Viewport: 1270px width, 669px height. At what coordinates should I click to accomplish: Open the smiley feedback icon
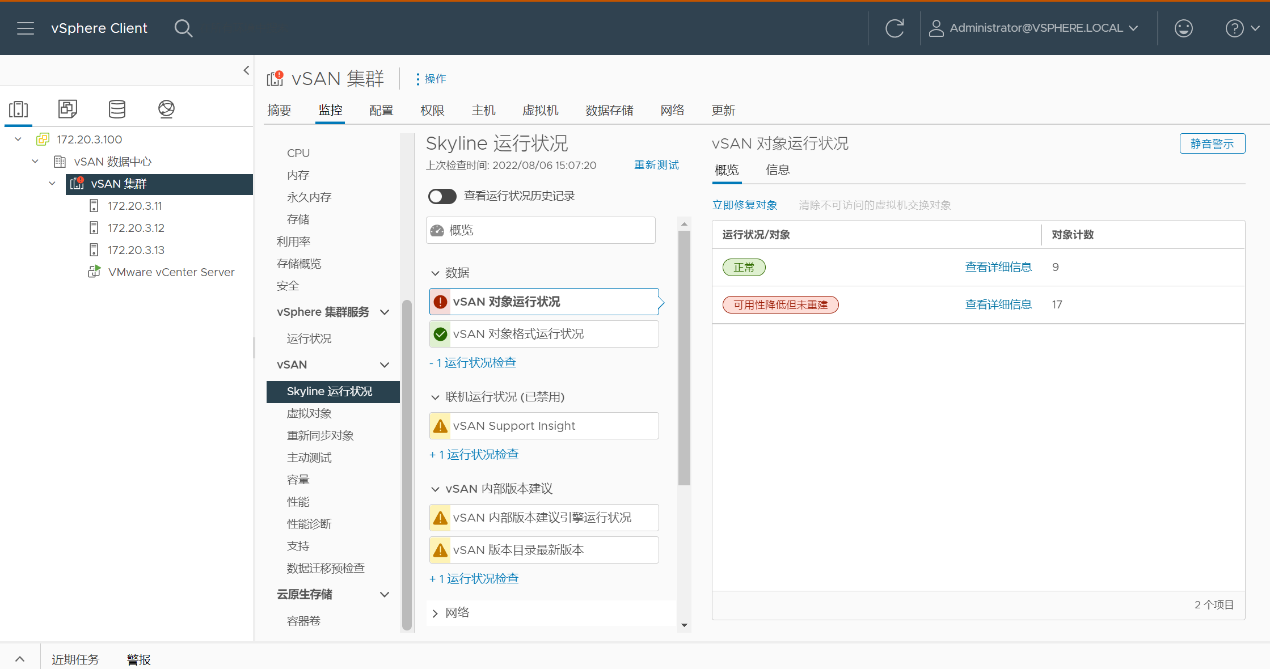click(1184, 28)
